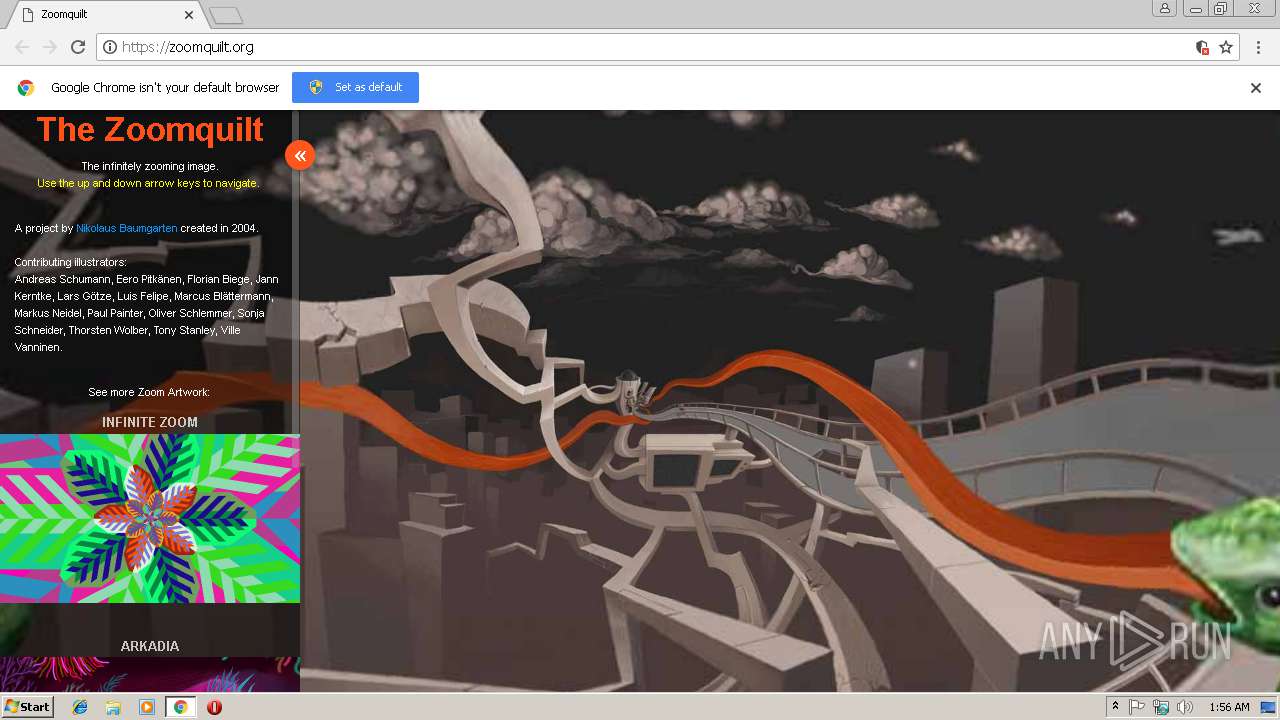This screenshot has width=1280, height=720.
Task: Open the red Opera-style taskbar icon
Action: pyautogui.click(x=214, y=707)
